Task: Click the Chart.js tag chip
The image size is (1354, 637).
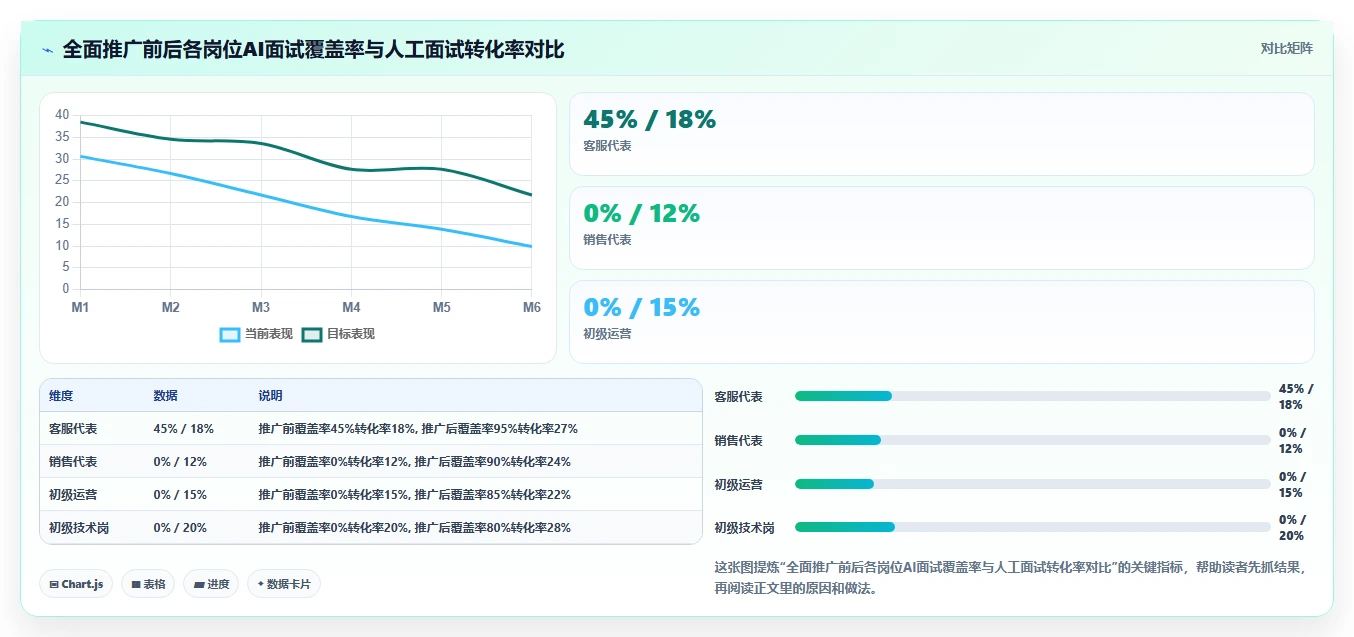Action: (76, 584)
